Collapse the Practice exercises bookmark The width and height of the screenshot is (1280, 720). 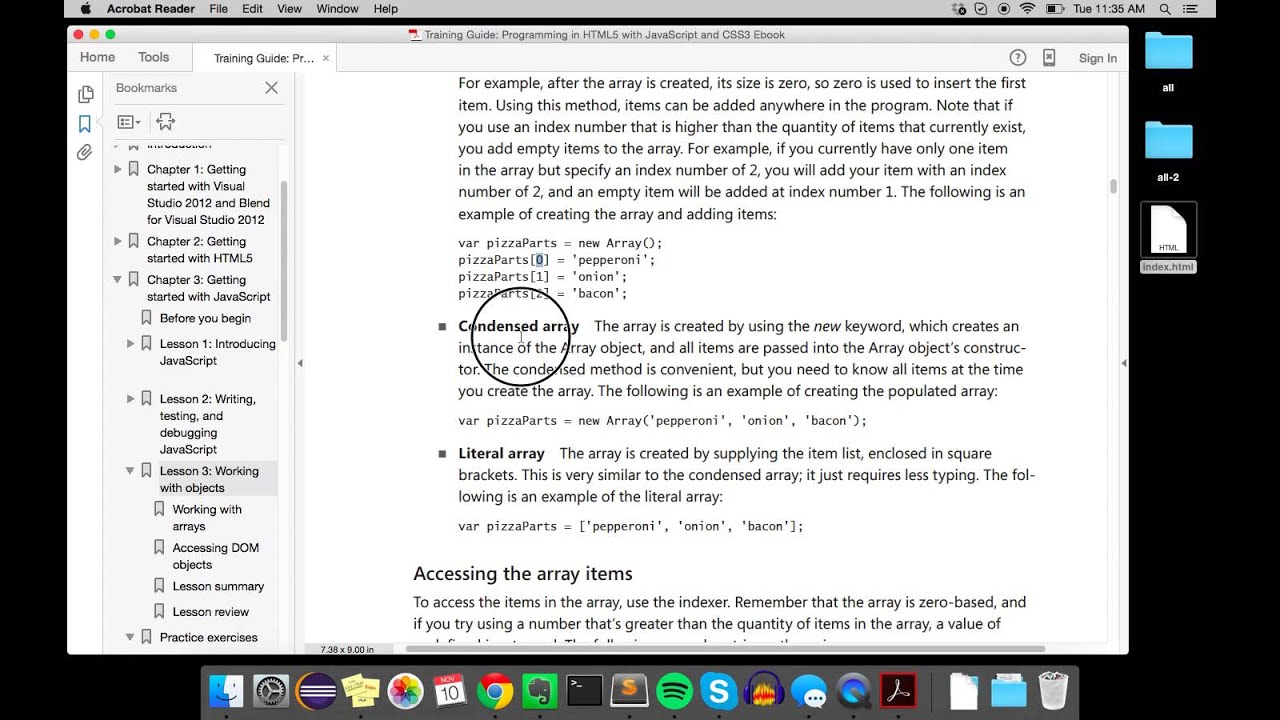coord(131,637)
